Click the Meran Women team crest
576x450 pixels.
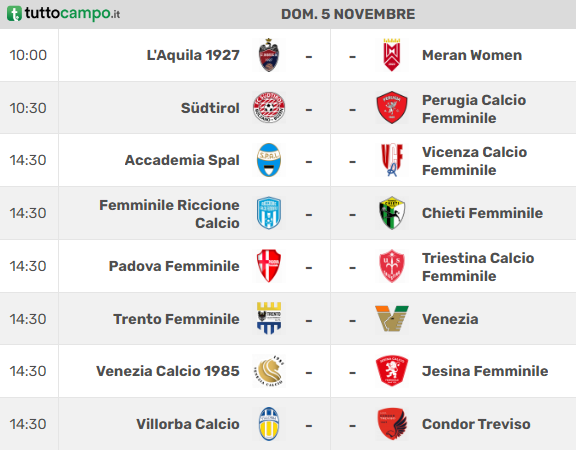click(392, 55)
